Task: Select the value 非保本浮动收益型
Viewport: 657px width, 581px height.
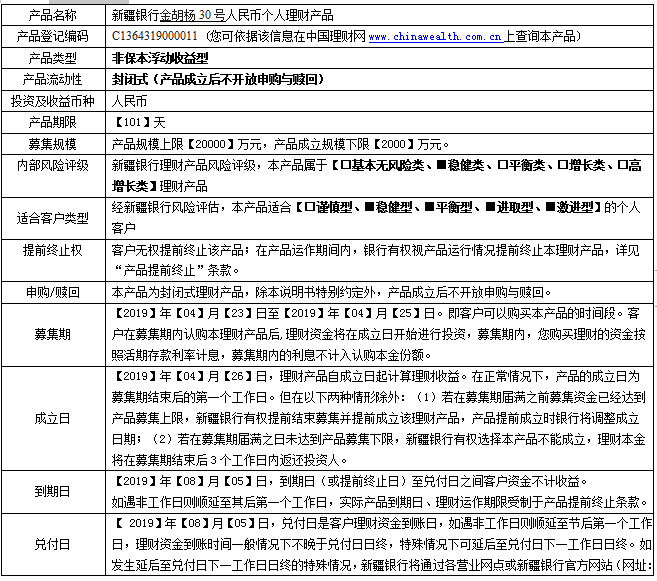Action: 160,58
